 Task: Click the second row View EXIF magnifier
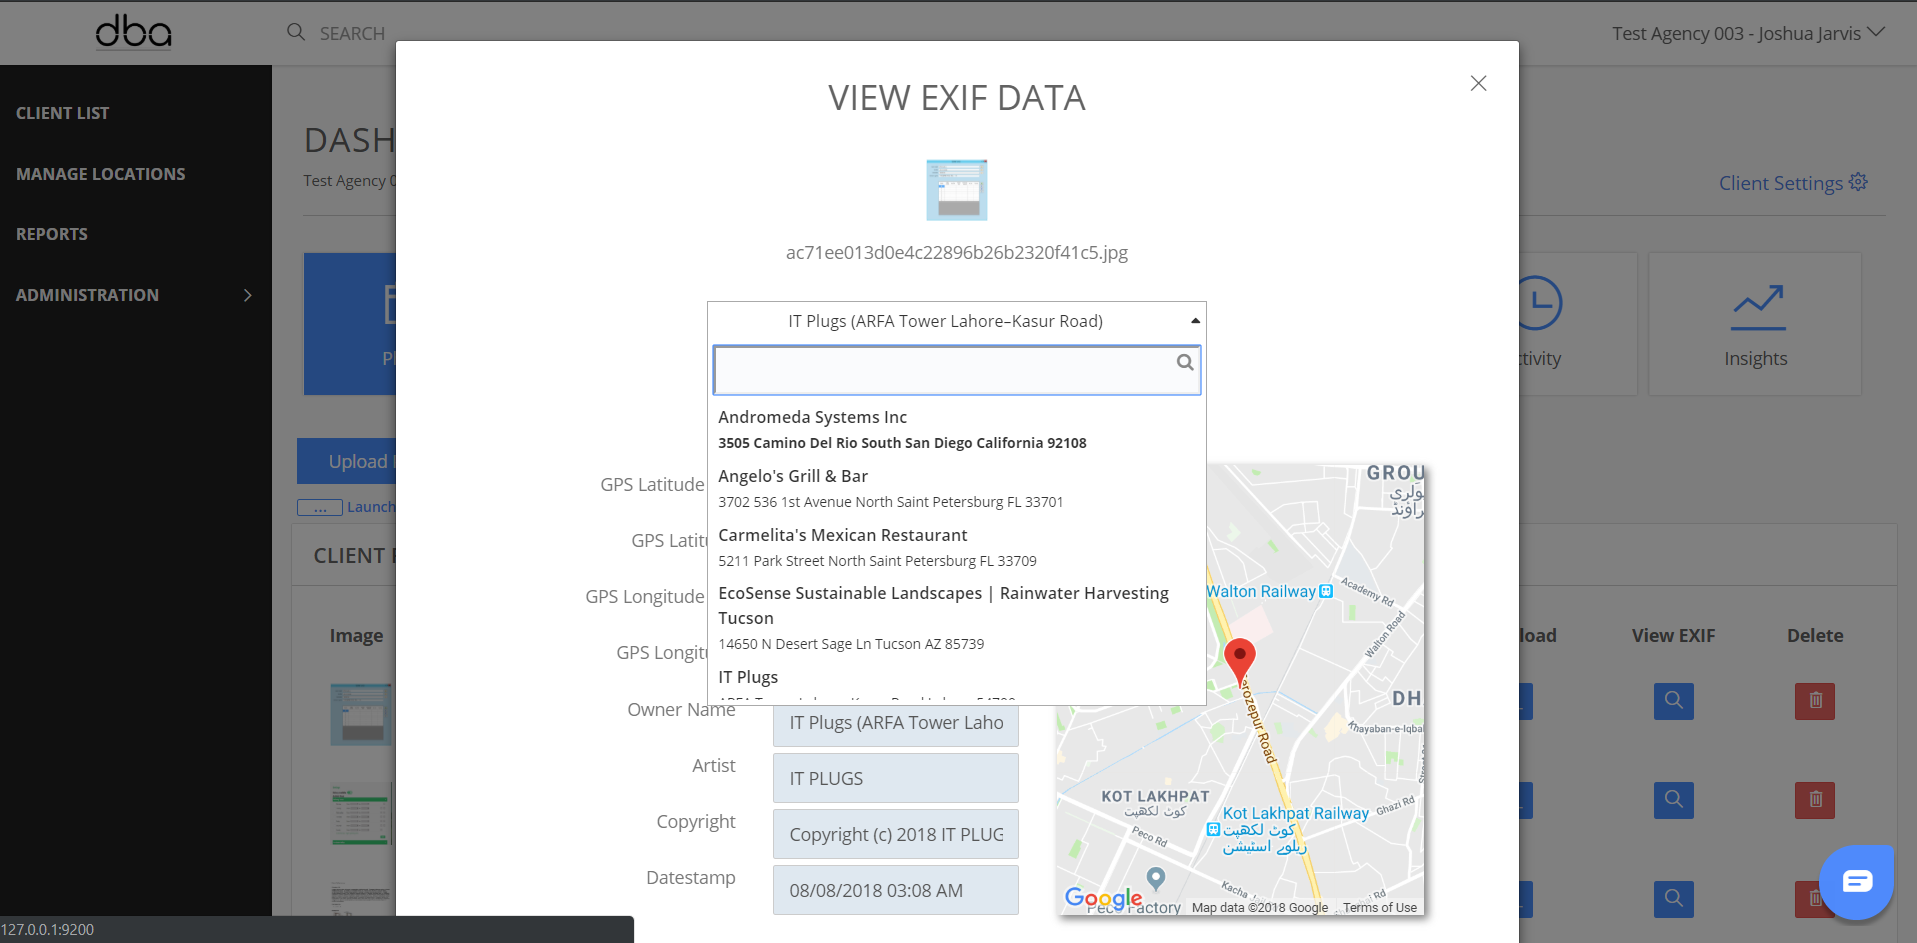click(x=1673, y=800)
